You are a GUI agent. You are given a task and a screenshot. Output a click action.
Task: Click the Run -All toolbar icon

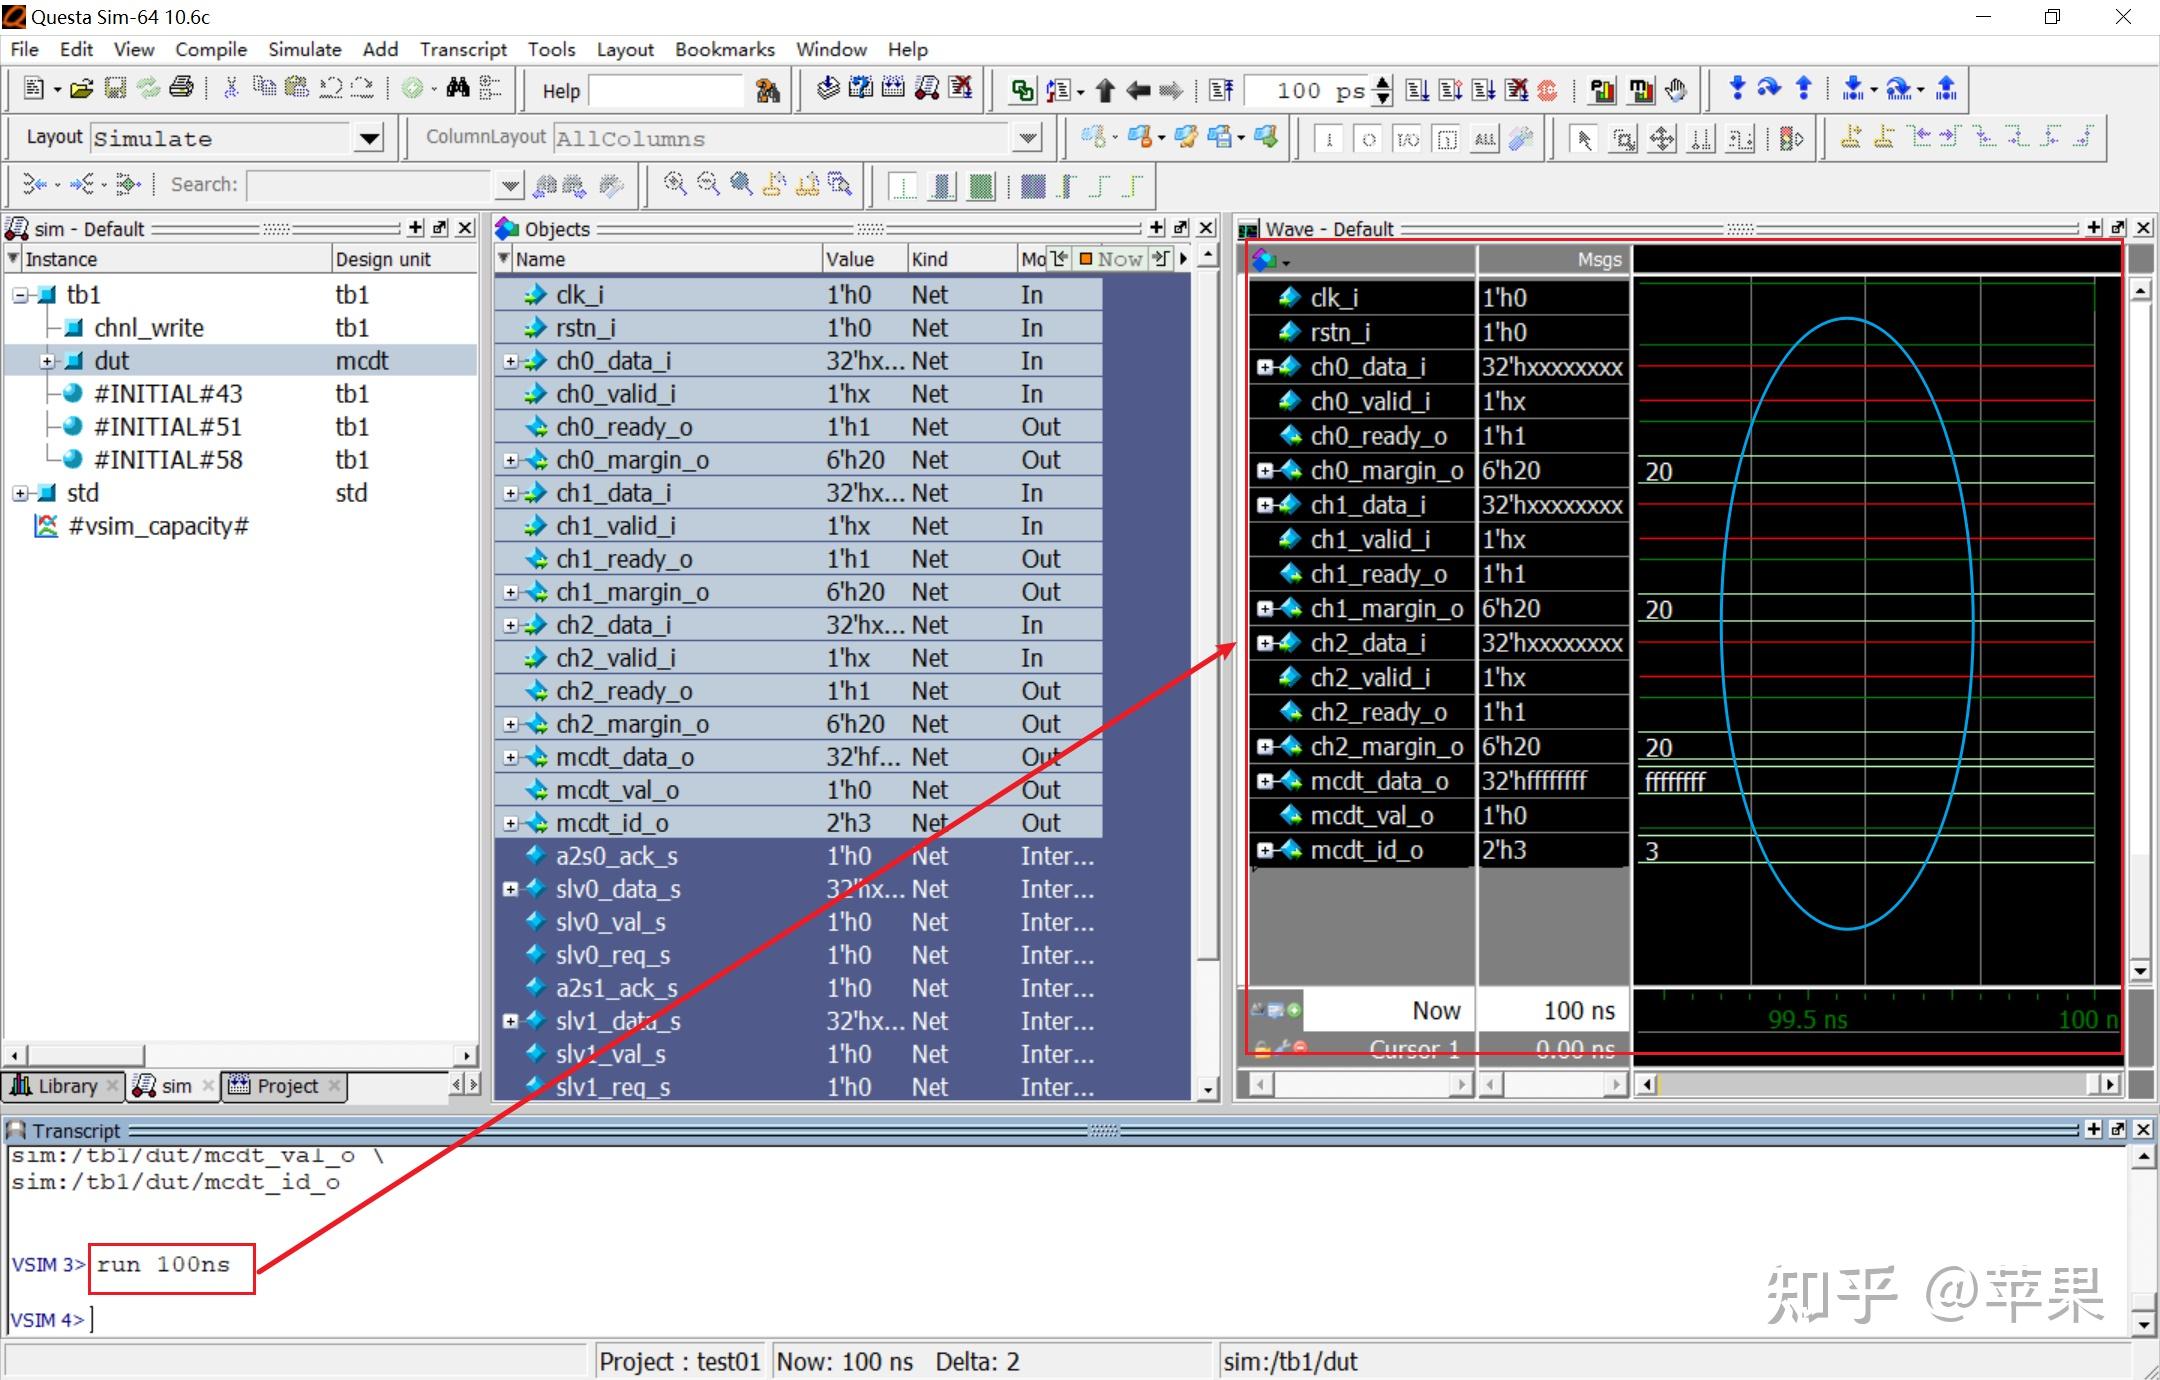(x=1485, y=90)
